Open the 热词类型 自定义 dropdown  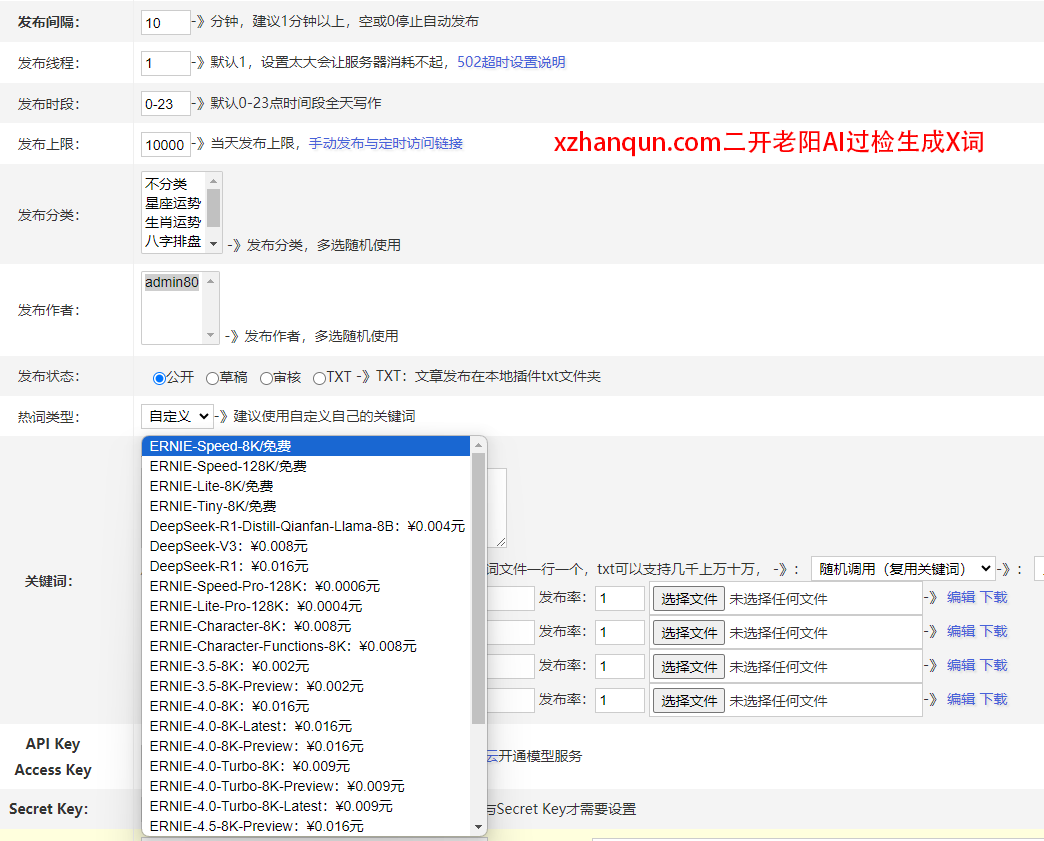pyautogui.click(x=177, y=416)
